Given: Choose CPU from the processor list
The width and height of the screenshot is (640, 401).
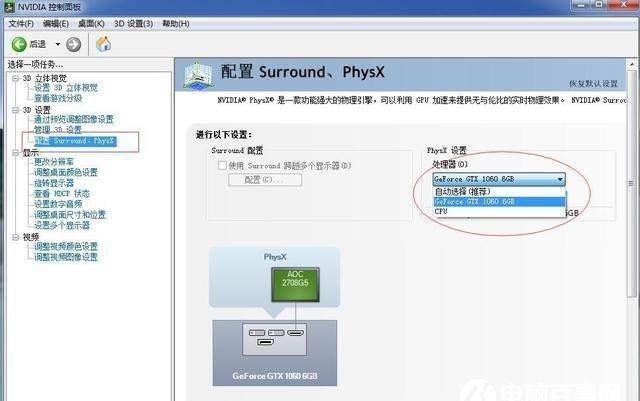Looking at the screenshot, I should pyautogui.click(x=499, y=212).
